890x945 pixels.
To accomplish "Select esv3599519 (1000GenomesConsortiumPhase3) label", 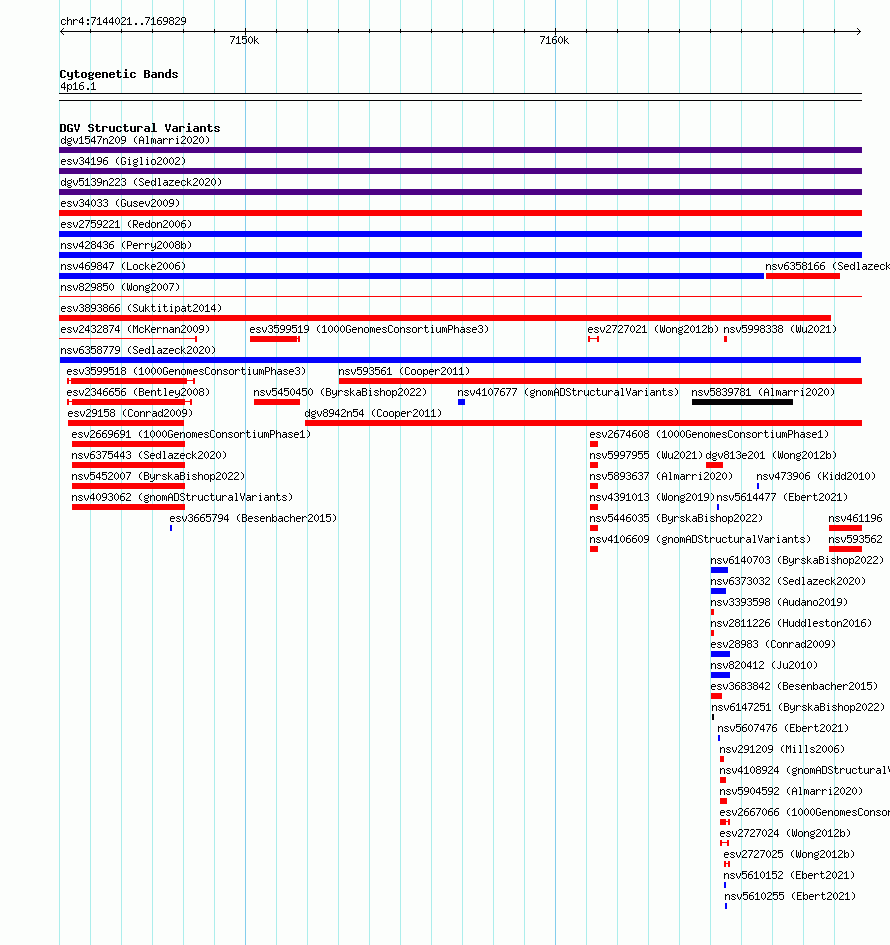I will tap(369, 330).
